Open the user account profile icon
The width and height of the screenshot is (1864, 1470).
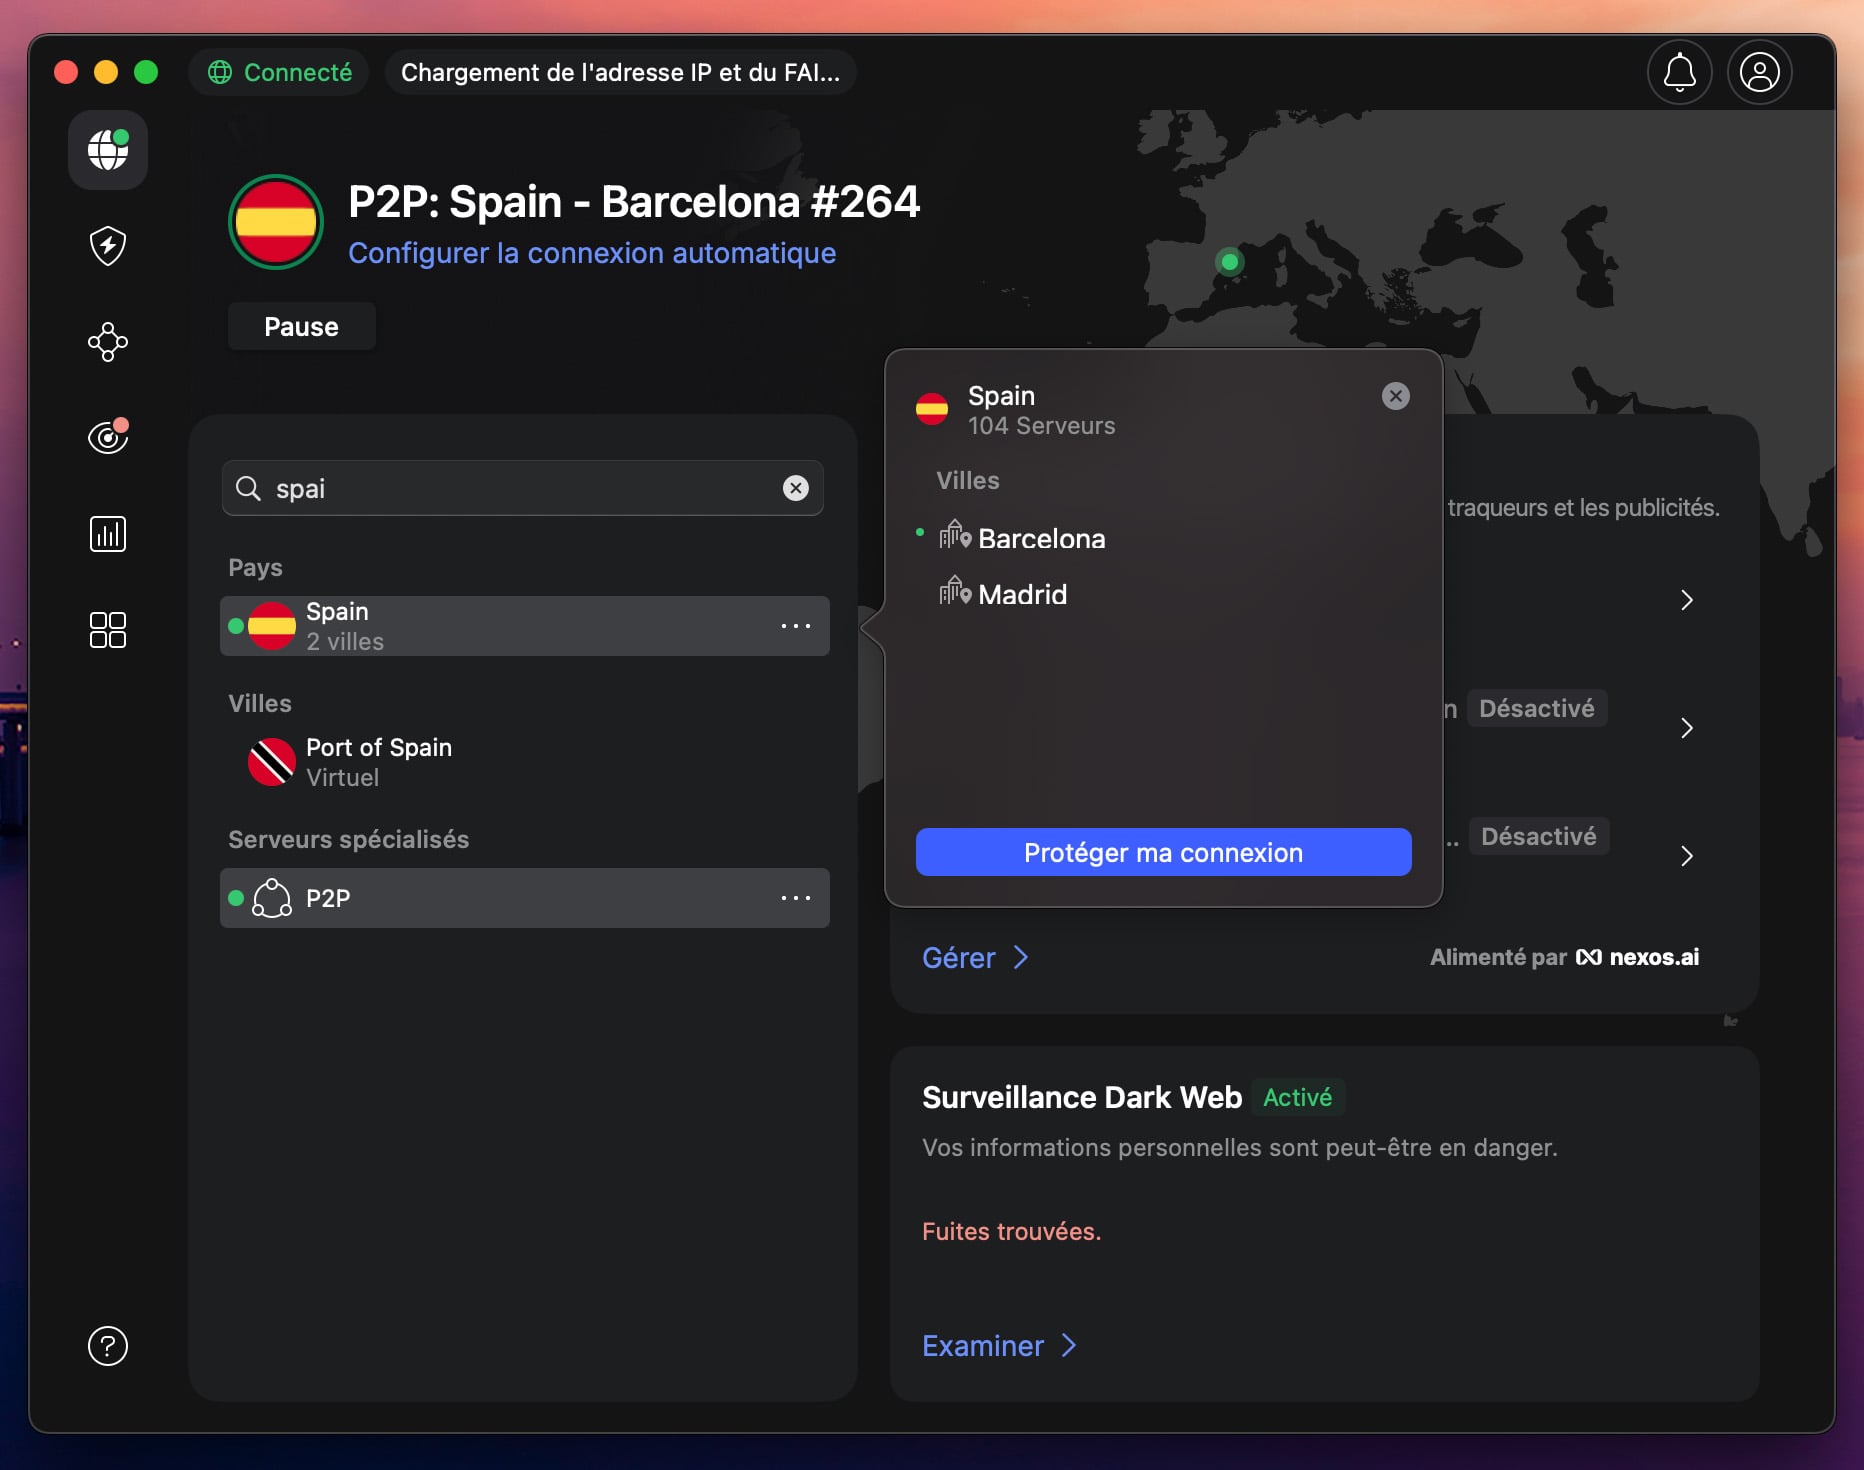(x=1759, y=71)
